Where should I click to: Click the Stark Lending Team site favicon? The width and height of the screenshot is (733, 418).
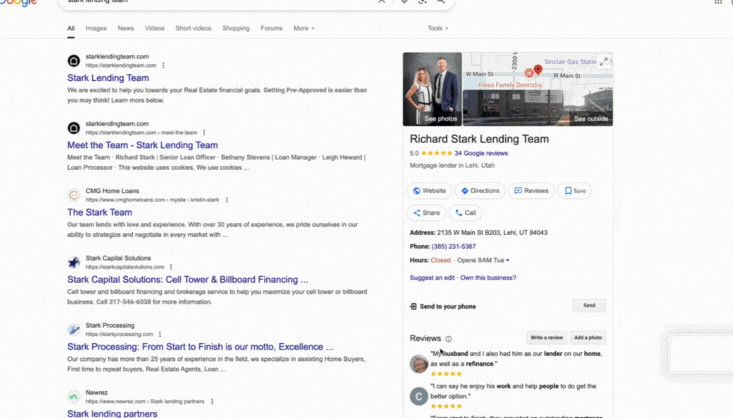[73, 61]
